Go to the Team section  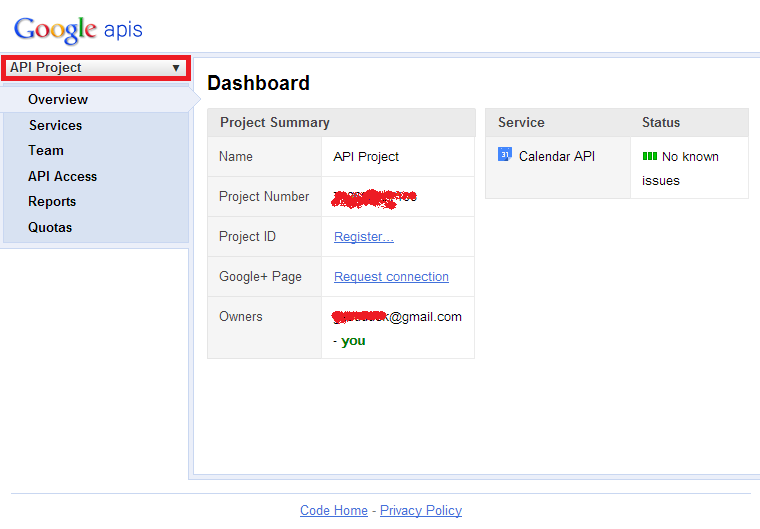pos(46,150)
